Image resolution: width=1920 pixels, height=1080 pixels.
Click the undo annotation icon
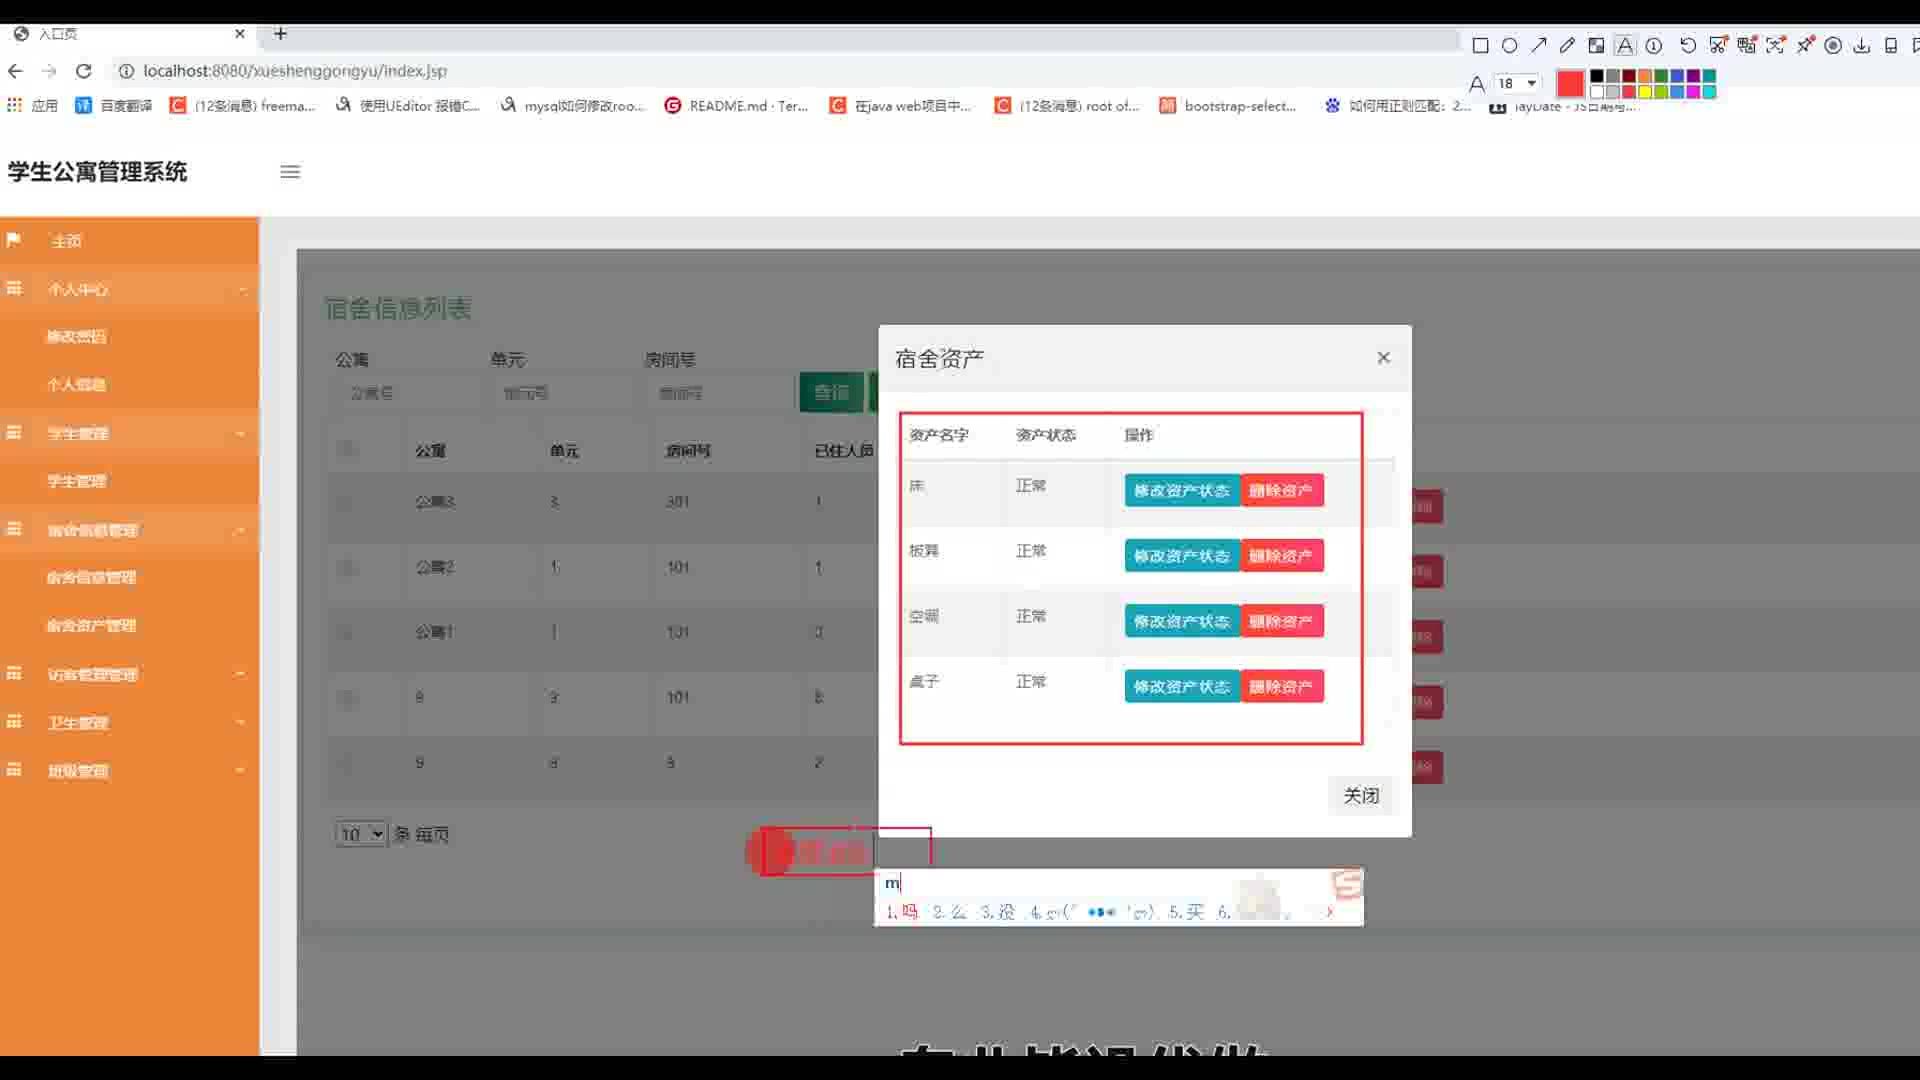point(1688,45)
